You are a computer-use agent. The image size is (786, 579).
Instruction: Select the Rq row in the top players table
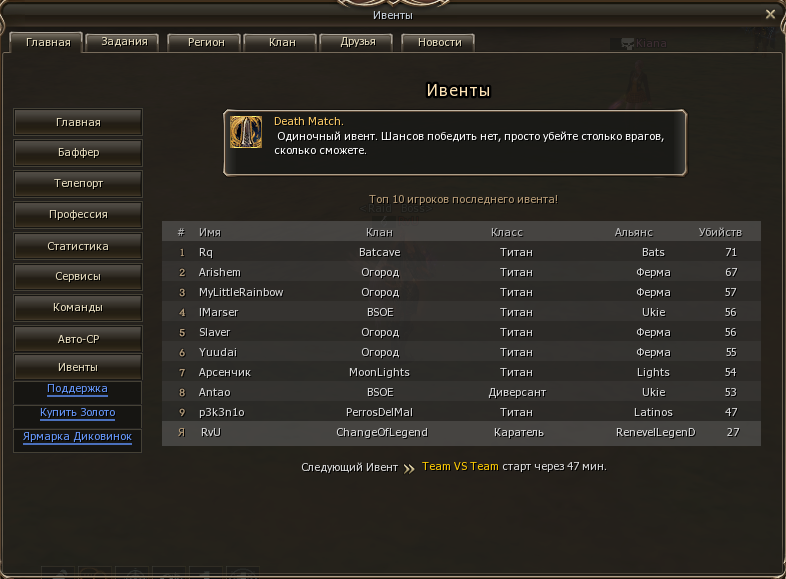click(x=461, y=252)
